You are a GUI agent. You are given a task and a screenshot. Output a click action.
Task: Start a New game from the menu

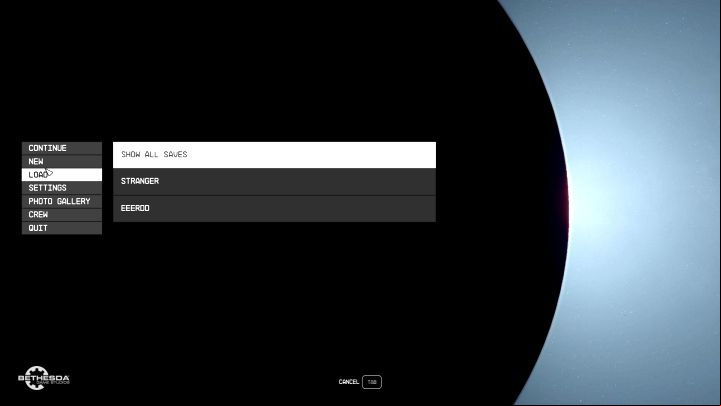point(62,161)
